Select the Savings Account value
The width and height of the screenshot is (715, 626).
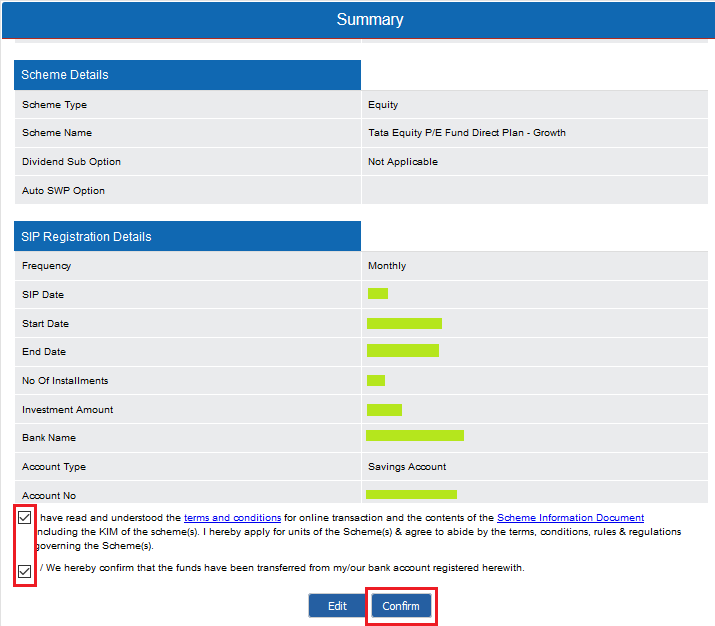pos(407,467)
